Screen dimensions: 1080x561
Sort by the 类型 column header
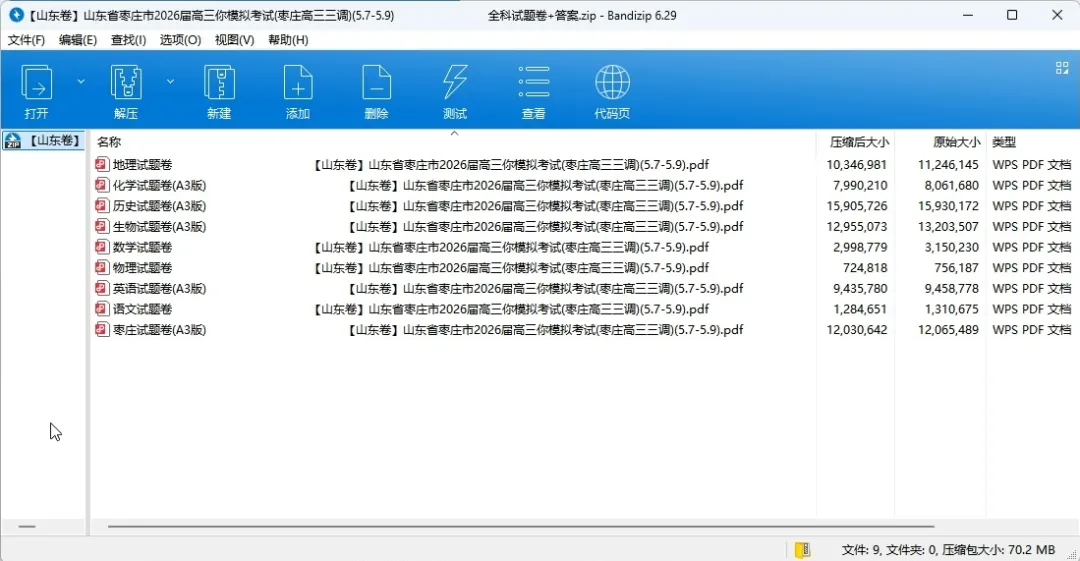1004,142
